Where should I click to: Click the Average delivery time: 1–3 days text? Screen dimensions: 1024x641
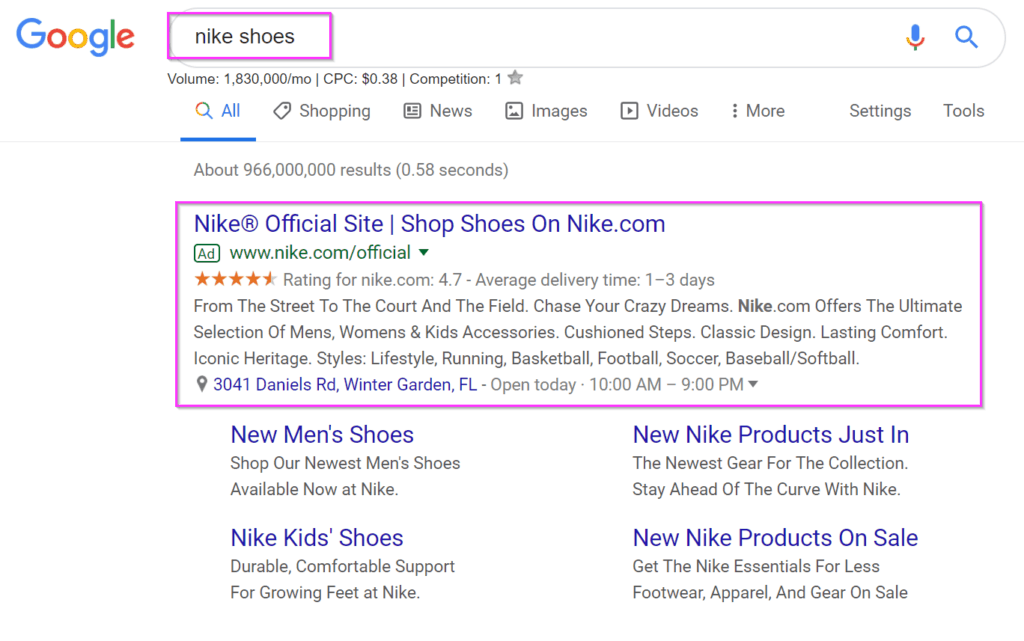click(595, 280)
